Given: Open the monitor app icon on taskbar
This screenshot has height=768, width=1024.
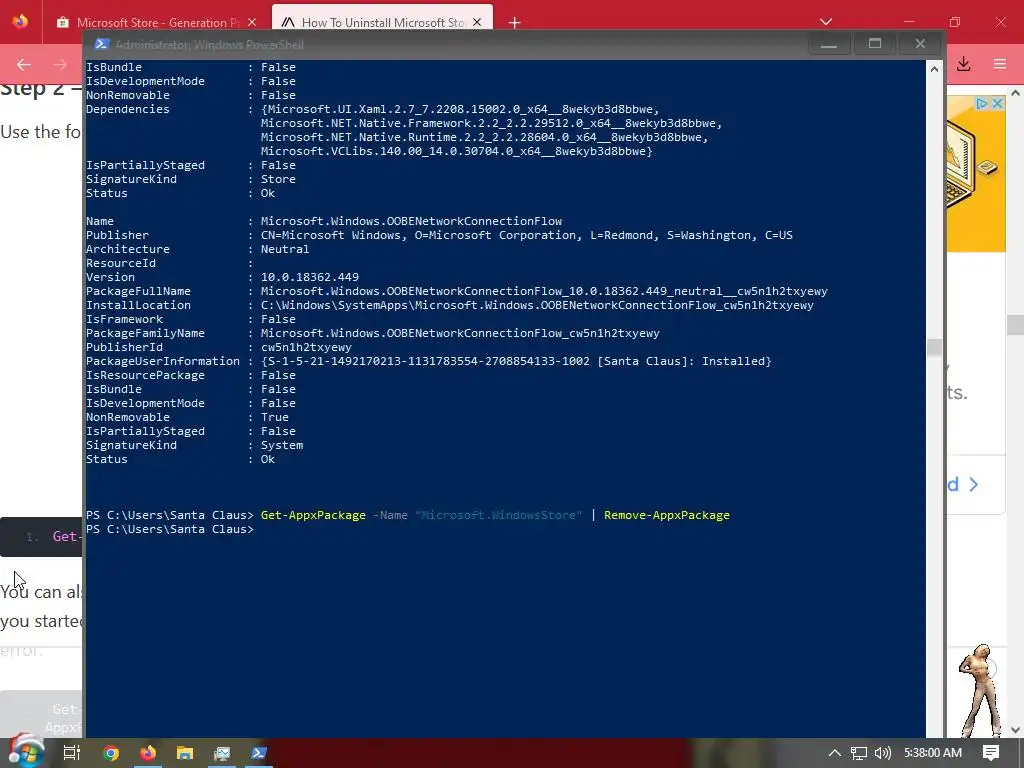Looking at the screenshot, I should [x=222, y=753].
